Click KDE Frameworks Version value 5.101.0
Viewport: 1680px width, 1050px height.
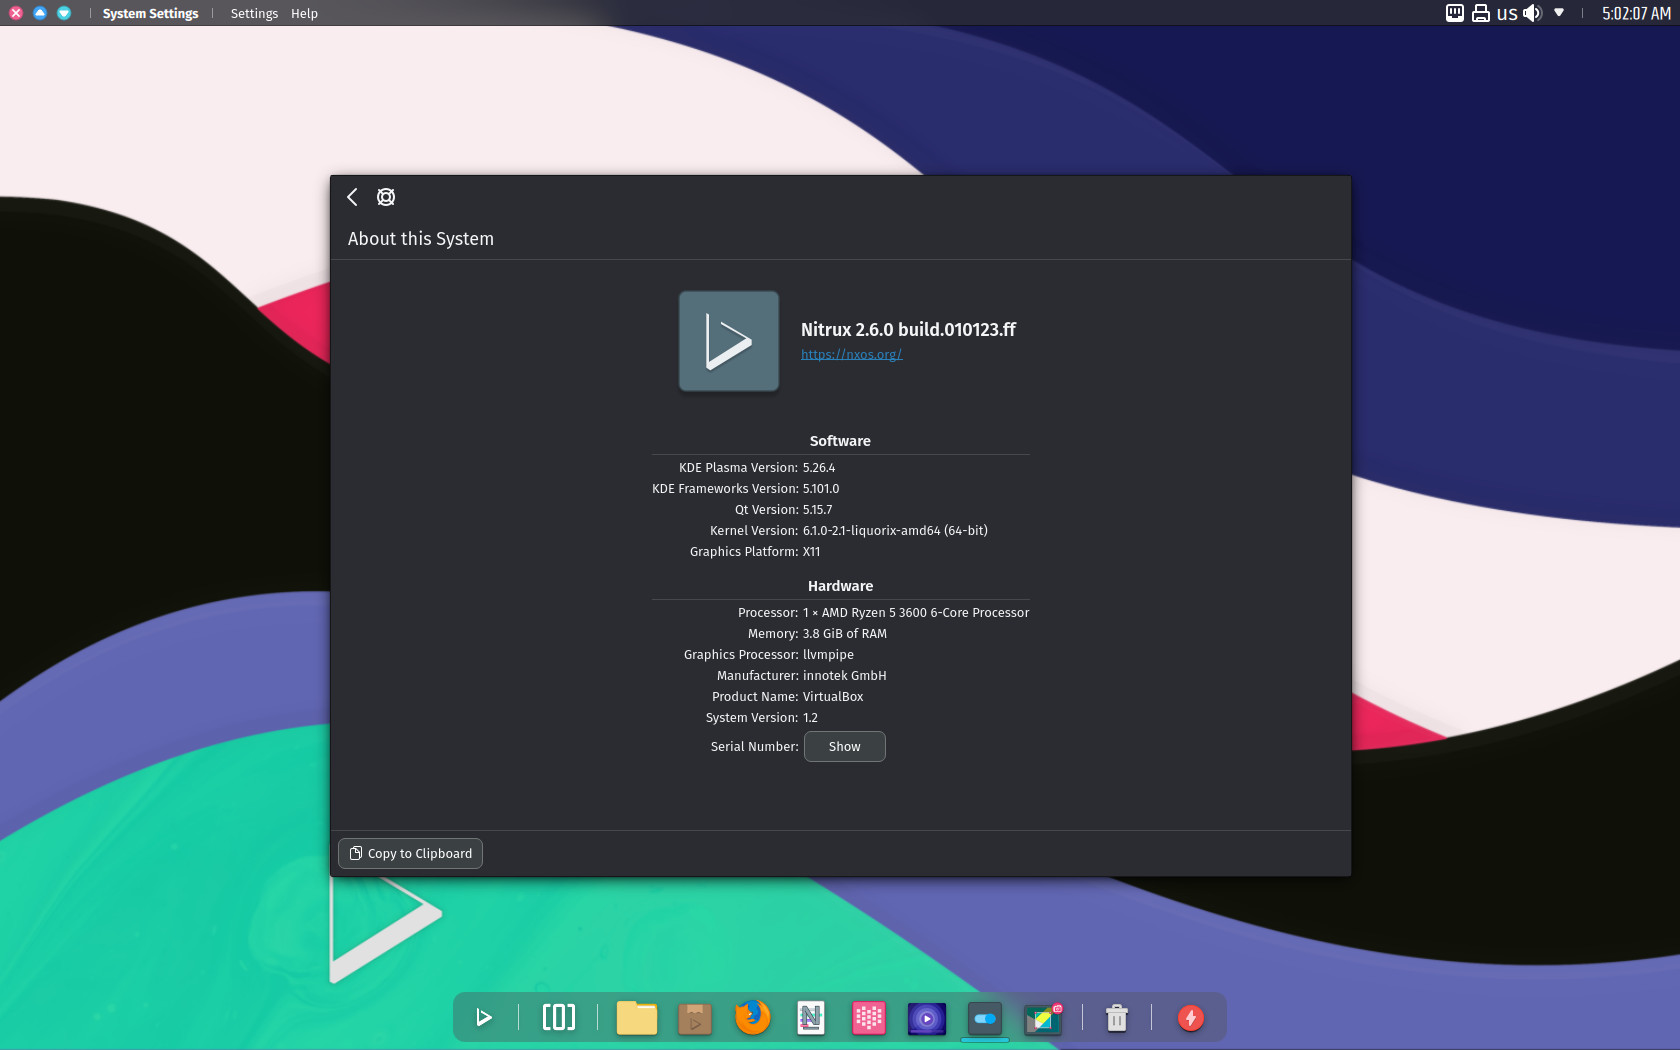tap(821, 489)
